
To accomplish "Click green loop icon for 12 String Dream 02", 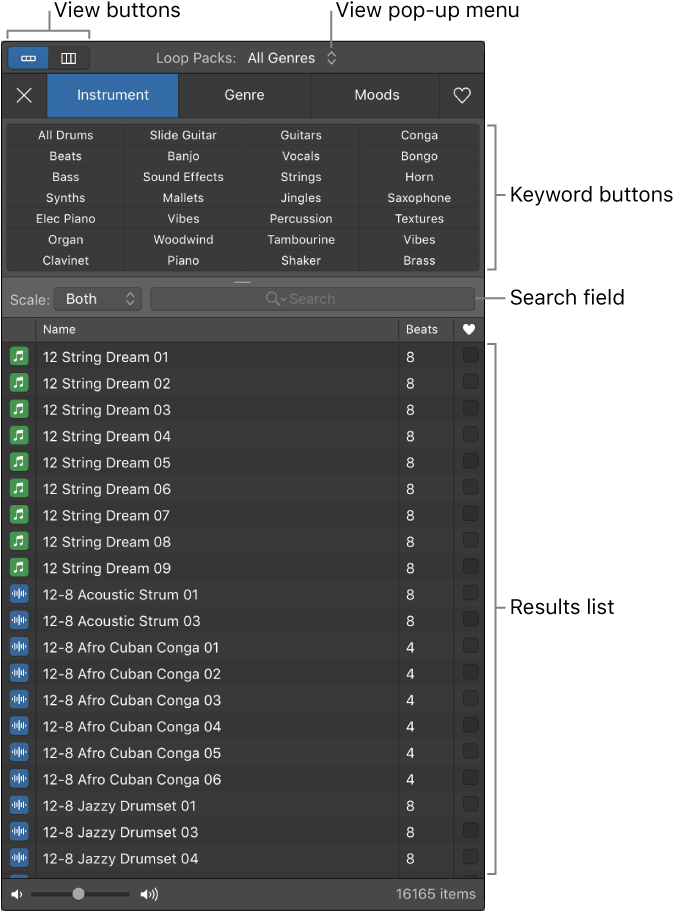I will coord(19,383).
